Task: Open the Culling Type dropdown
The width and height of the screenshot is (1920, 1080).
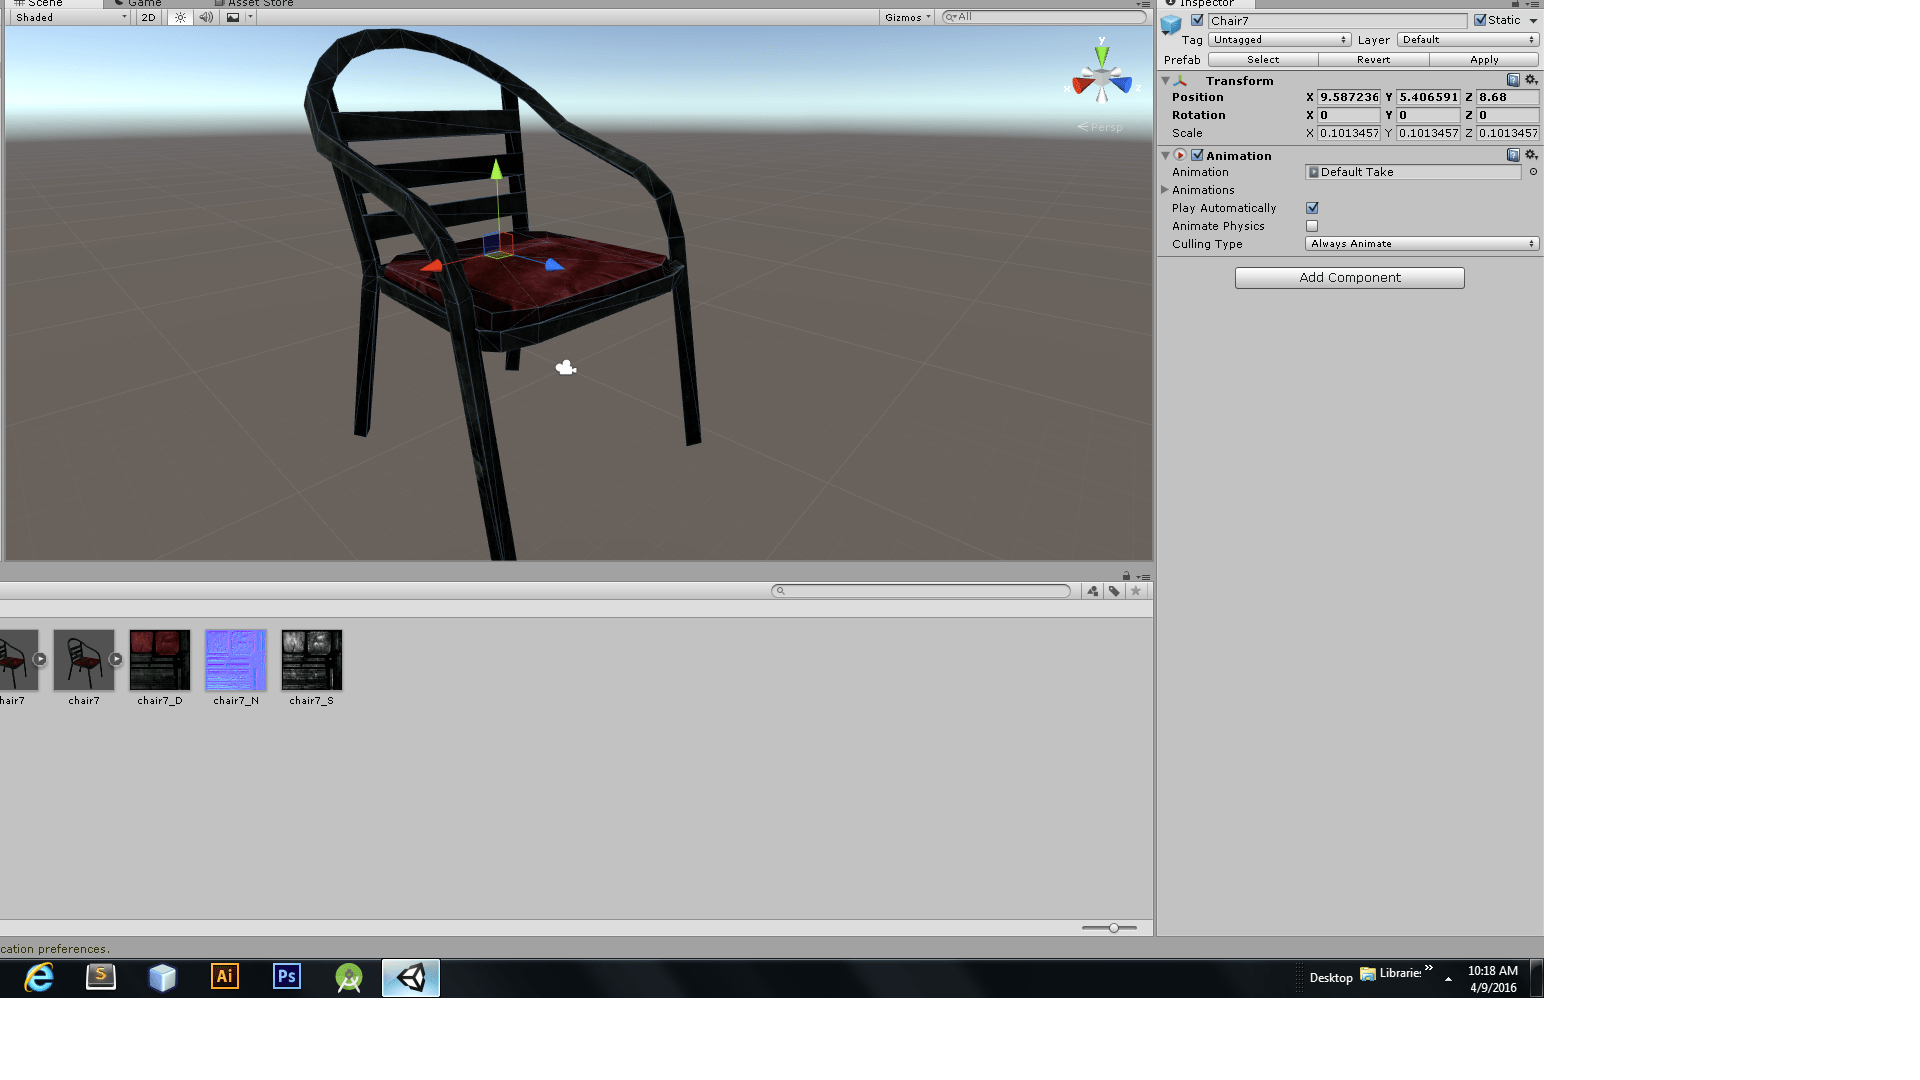Action: pyautogui.click(x=1420, y=243)
